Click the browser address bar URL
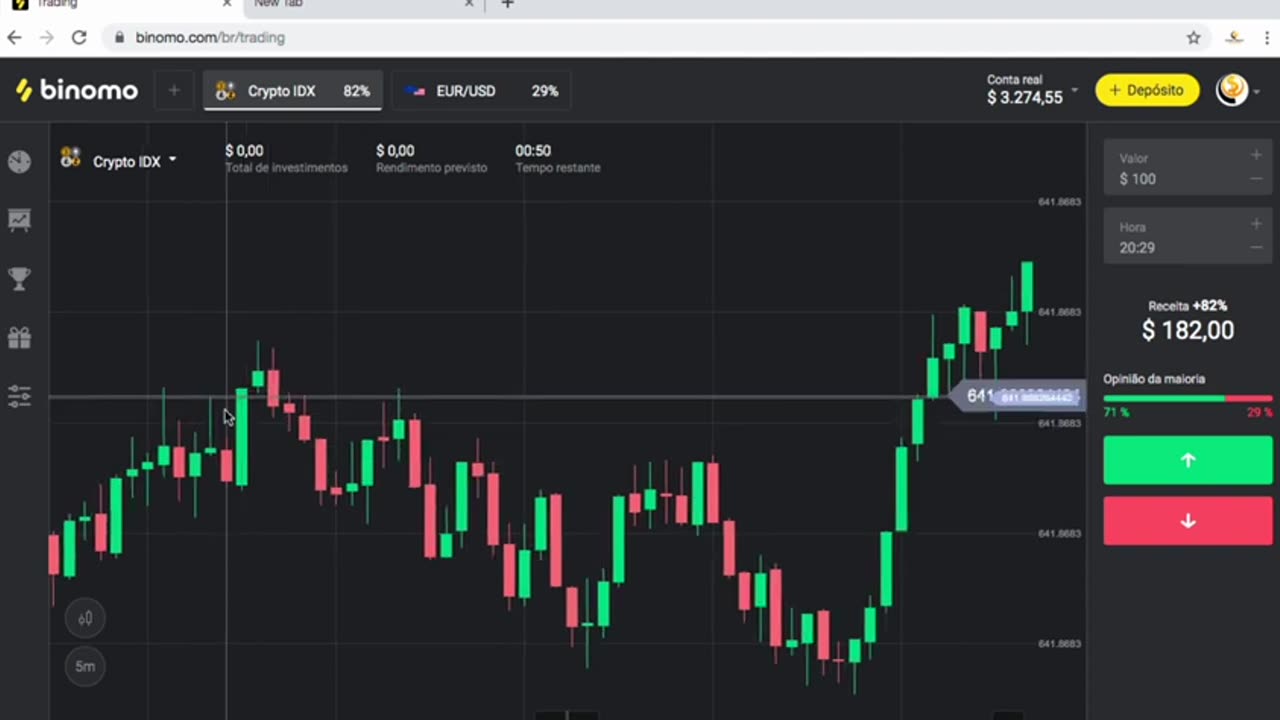This screenshot has width=1280, height=720. (x=210, y=37)
